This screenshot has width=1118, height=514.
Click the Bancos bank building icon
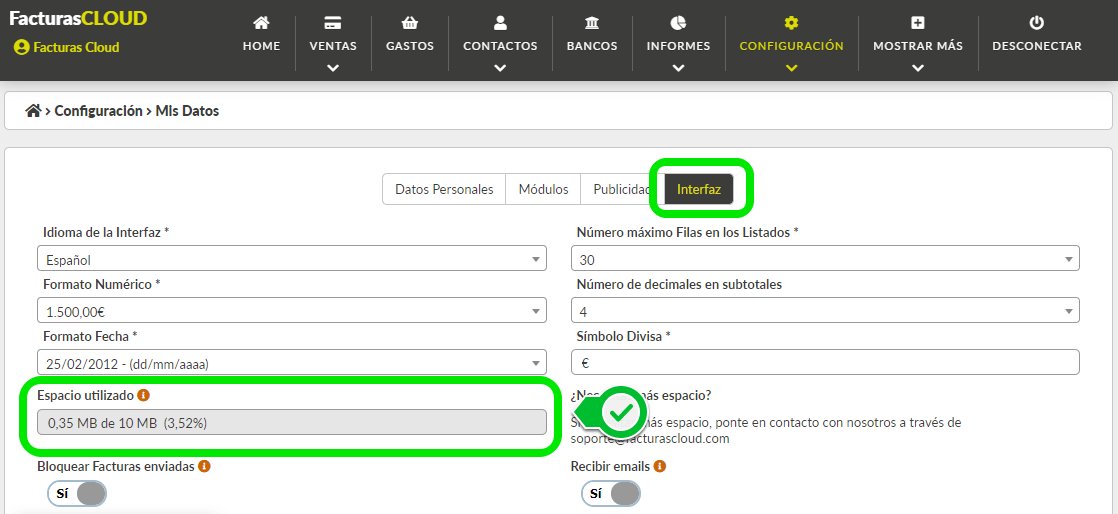(x=592, y=24)
